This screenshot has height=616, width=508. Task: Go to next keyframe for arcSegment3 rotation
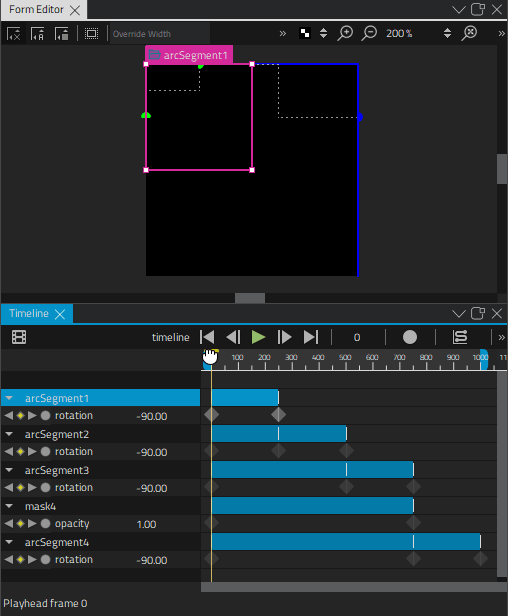pos(32,488)
